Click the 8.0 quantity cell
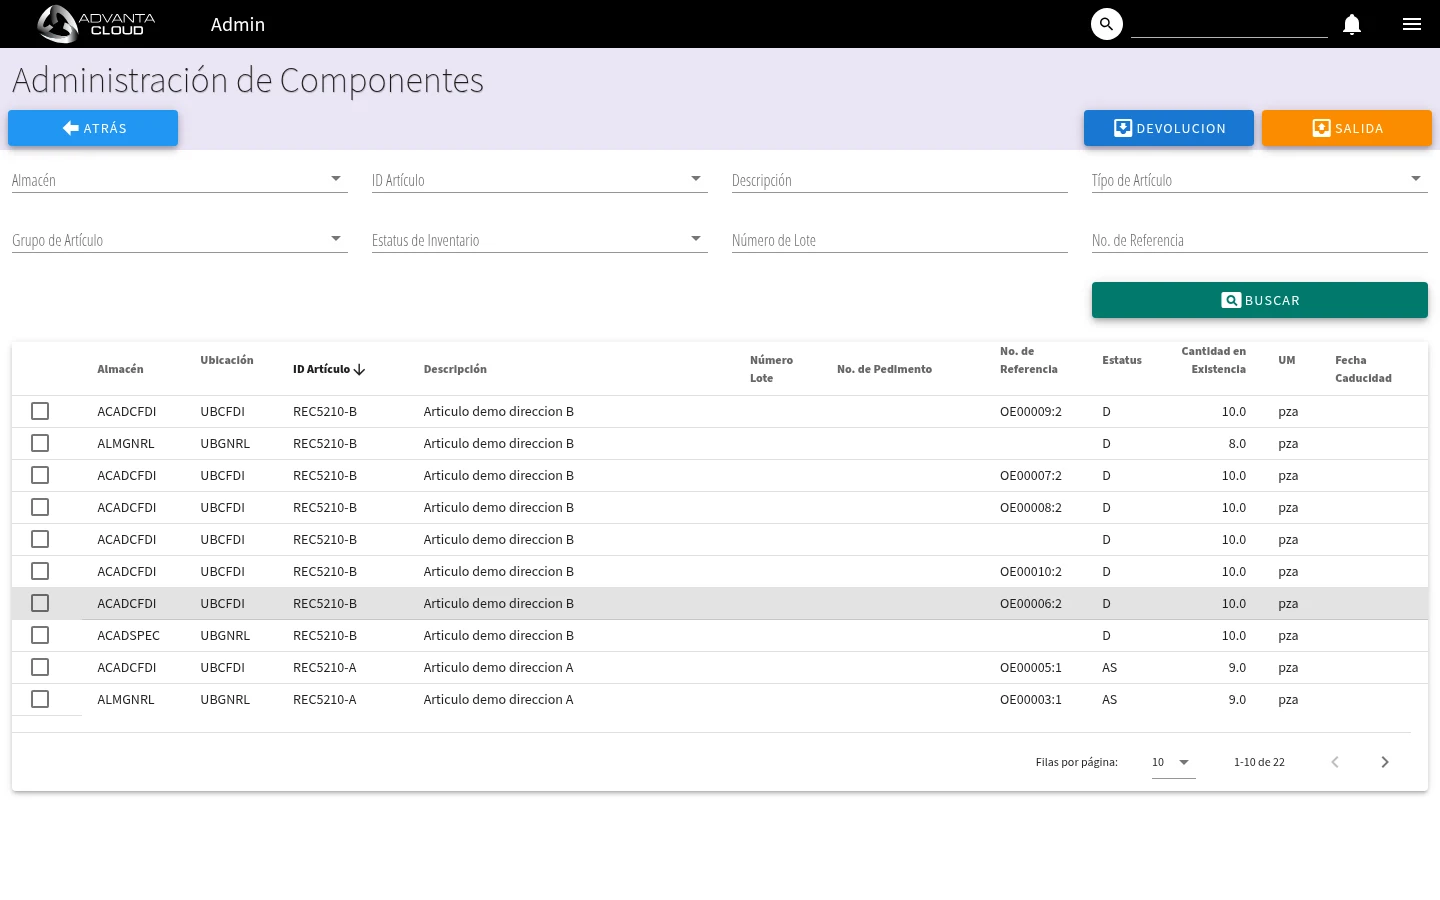The image size is (1440, 900). coord(1237,443)
